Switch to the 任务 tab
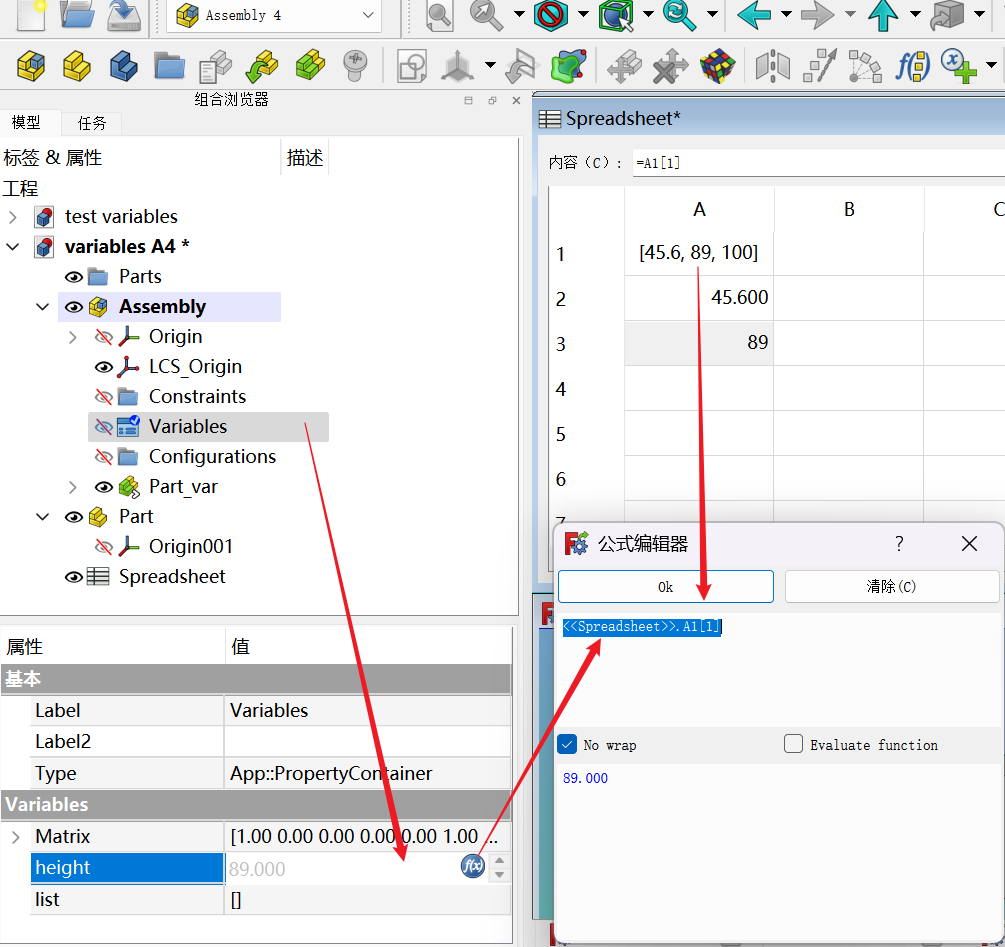This screenshot has height=947, width=1005. (x=92, y=123)
